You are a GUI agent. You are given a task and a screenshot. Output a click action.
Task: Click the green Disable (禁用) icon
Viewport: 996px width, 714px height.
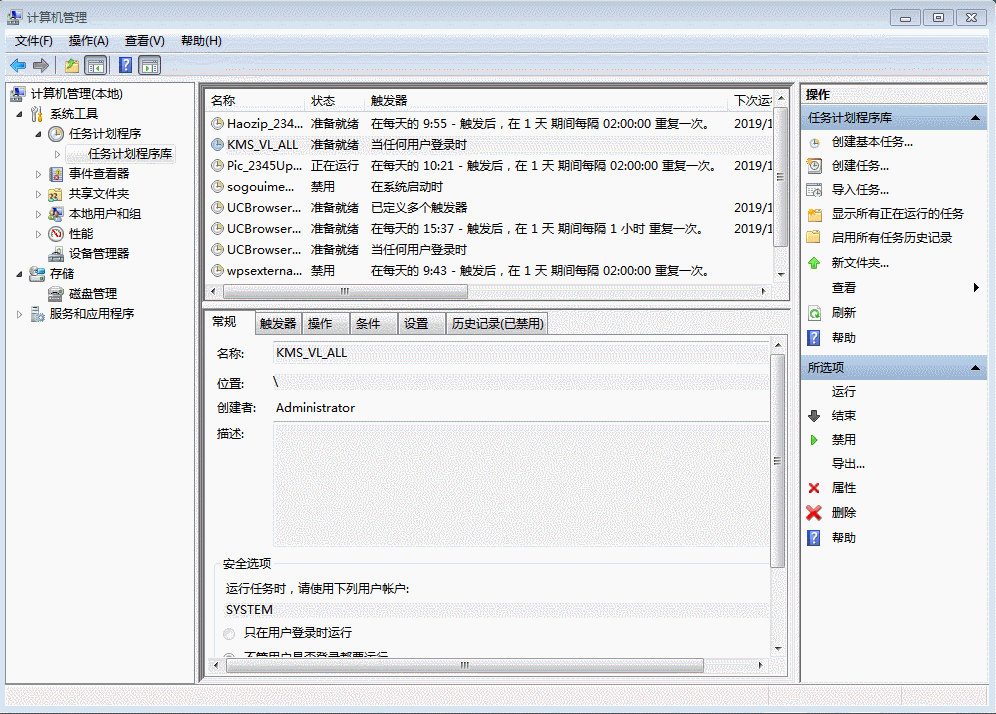coord(814,440)
